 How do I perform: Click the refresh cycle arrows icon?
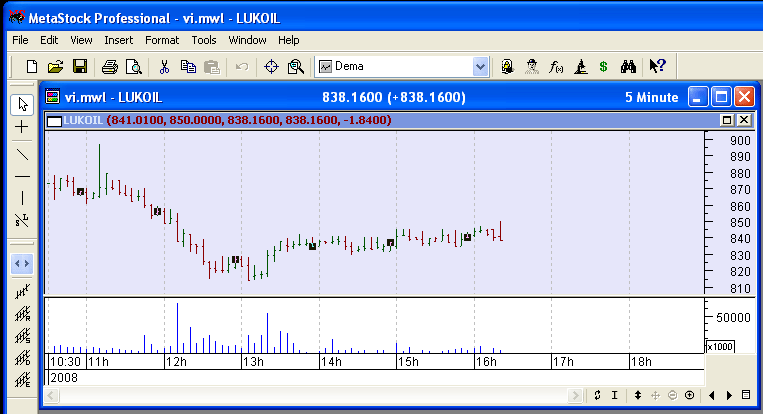point(598,396)
